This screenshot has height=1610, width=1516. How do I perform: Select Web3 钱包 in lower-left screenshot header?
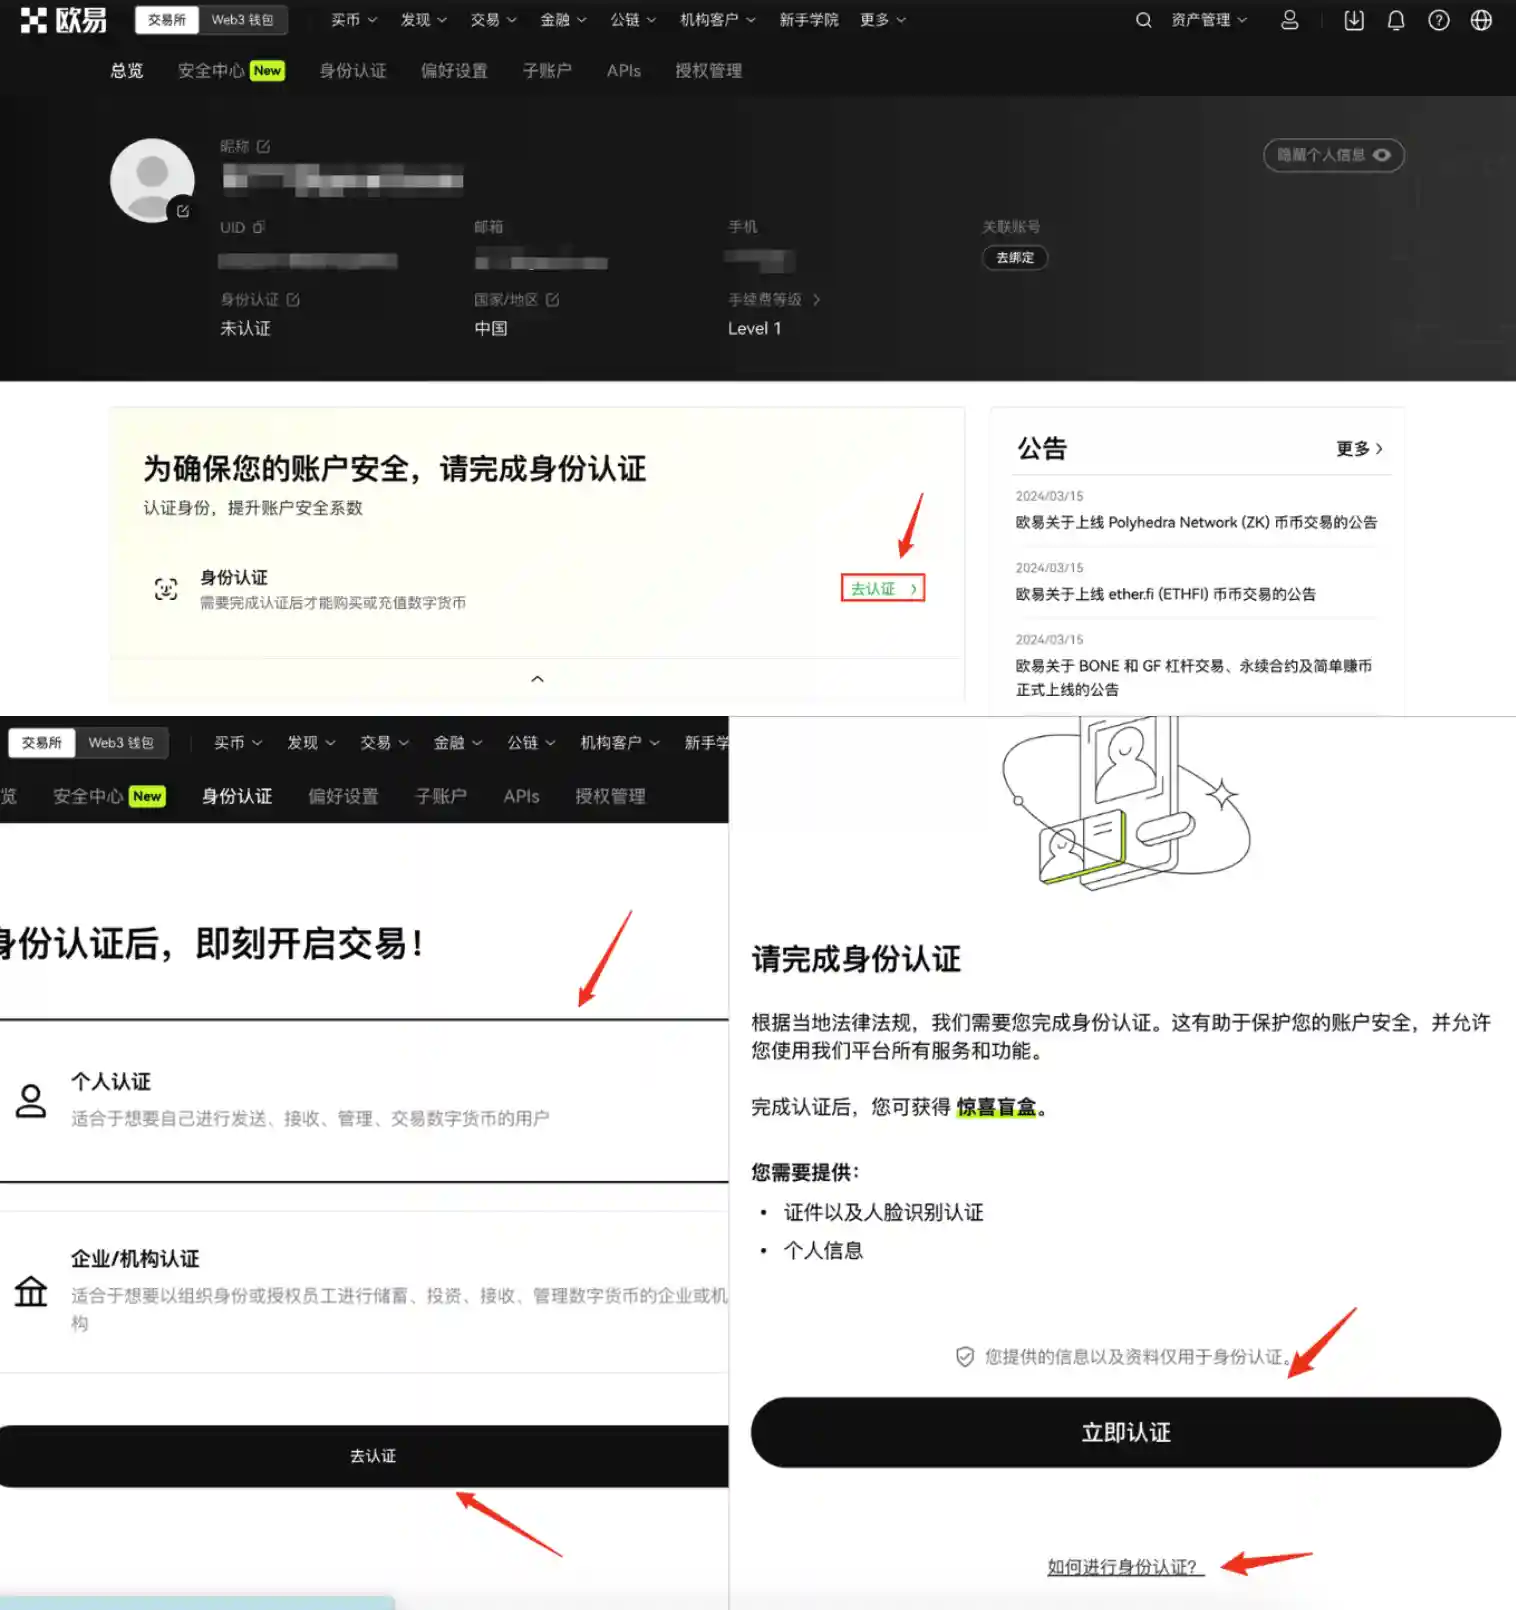(x=121, y=743)
